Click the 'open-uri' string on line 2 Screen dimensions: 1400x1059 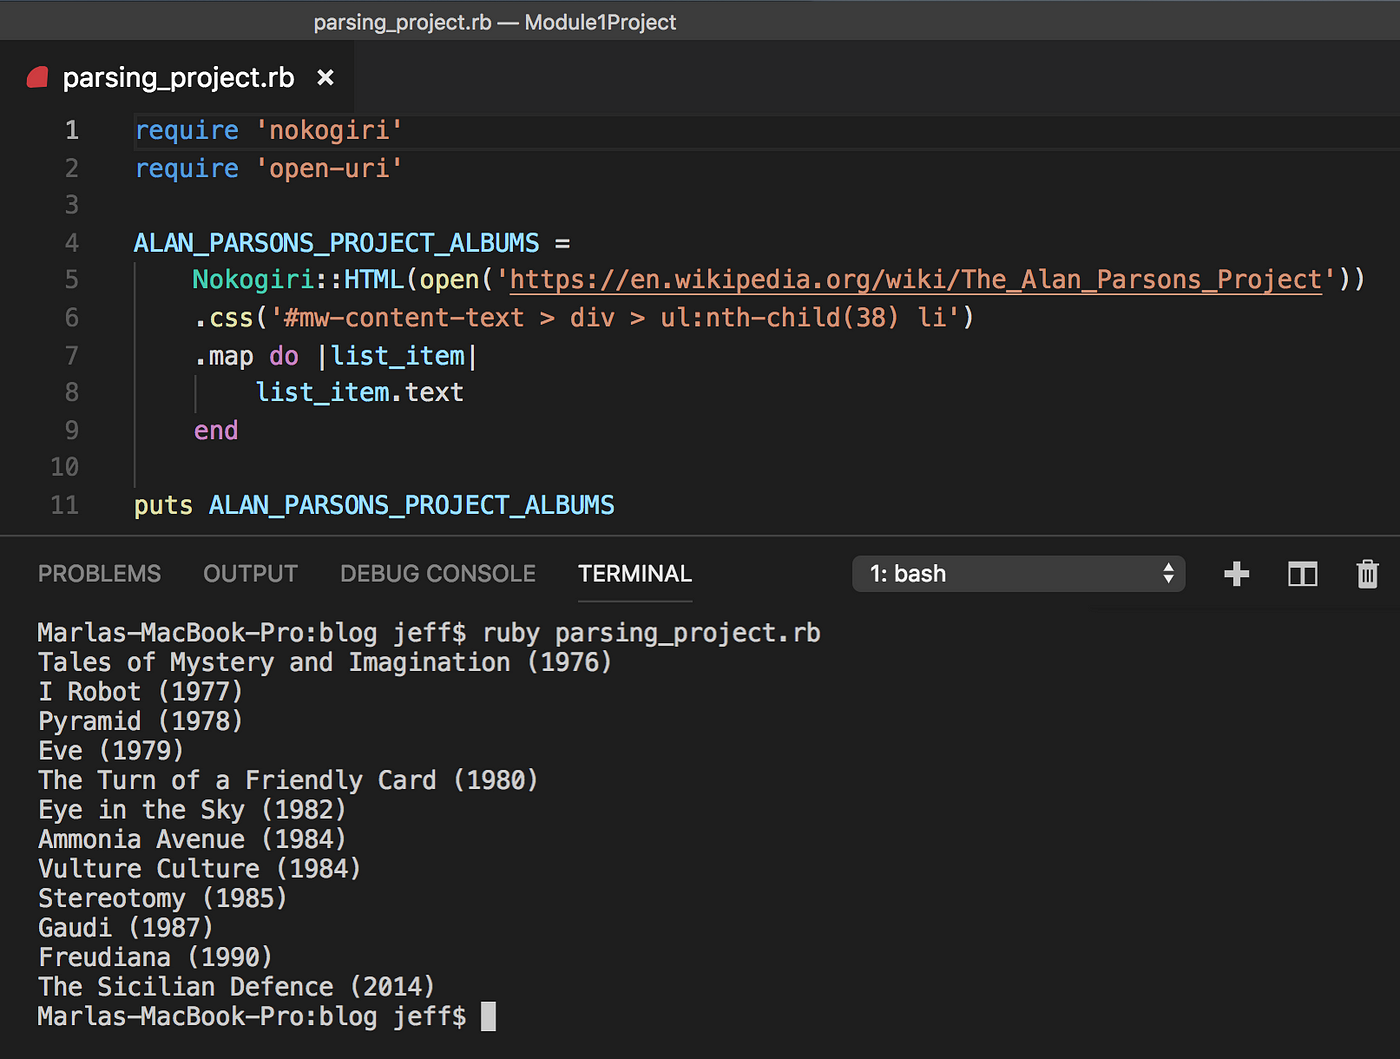click(329, 169)
